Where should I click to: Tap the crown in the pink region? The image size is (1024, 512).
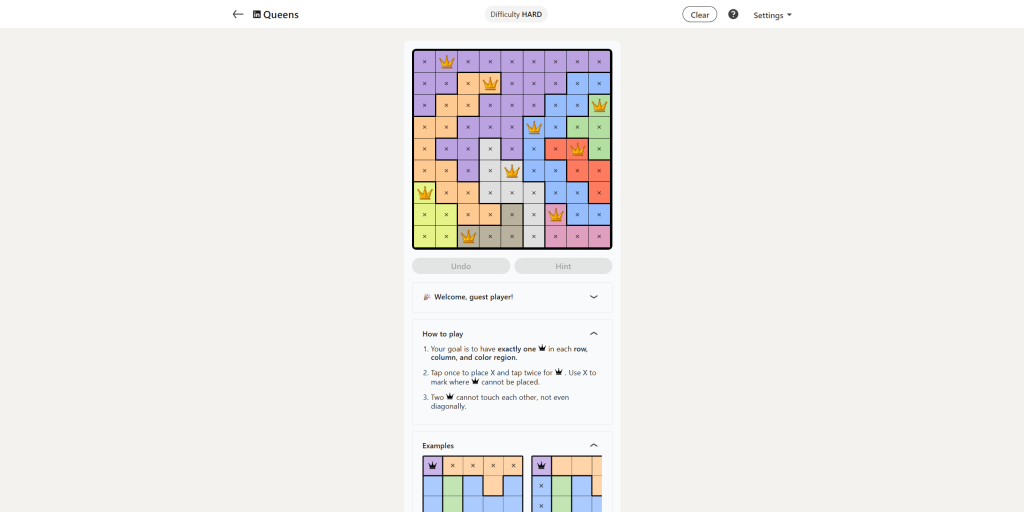pos(556,215)
